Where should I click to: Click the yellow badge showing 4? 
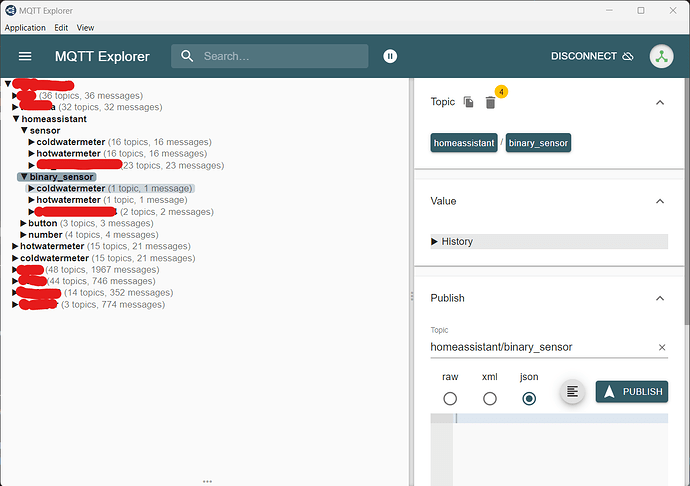(x=501, y=92)
